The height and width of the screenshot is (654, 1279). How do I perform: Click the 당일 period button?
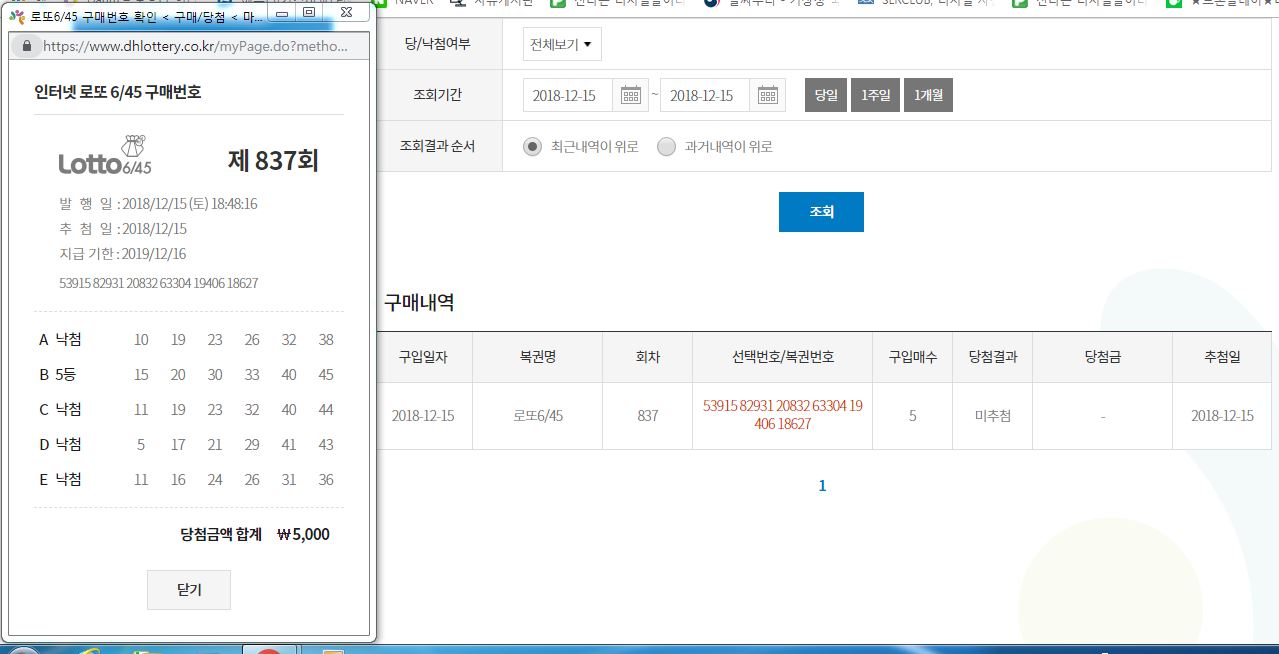[x=826, y=95]
